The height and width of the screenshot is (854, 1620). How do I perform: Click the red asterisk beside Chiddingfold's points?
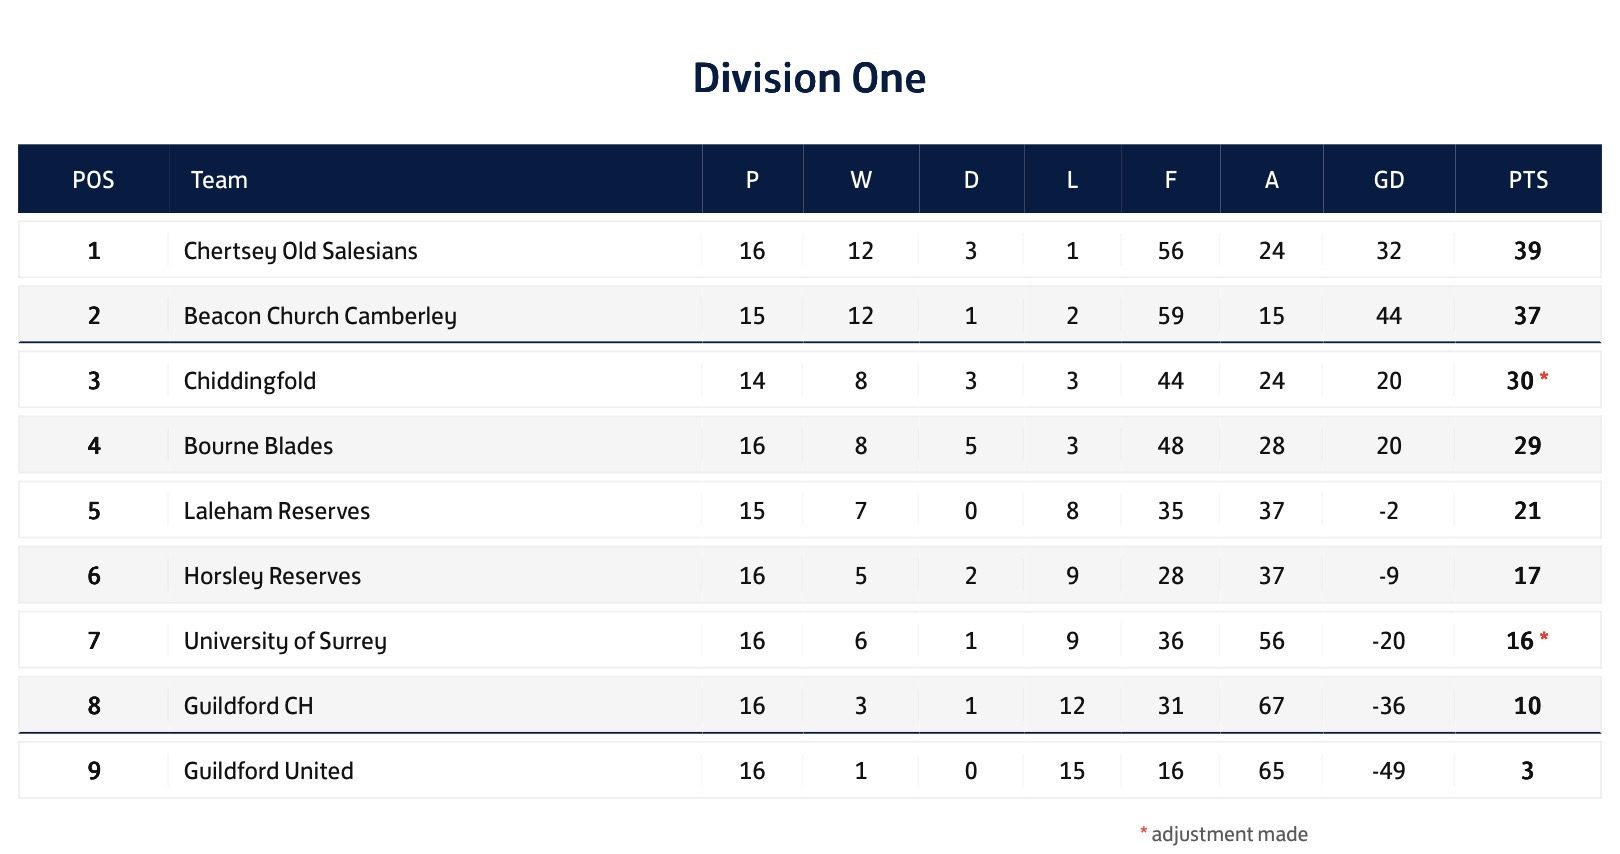tap(1544, 377)
